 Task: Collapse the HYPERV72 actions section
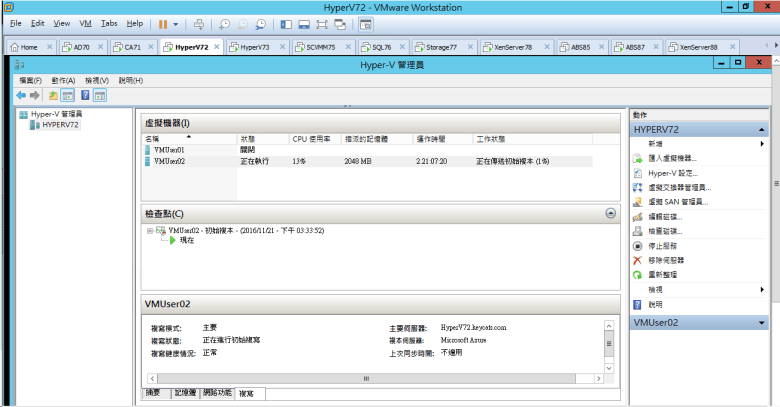(x=762, y=130)
